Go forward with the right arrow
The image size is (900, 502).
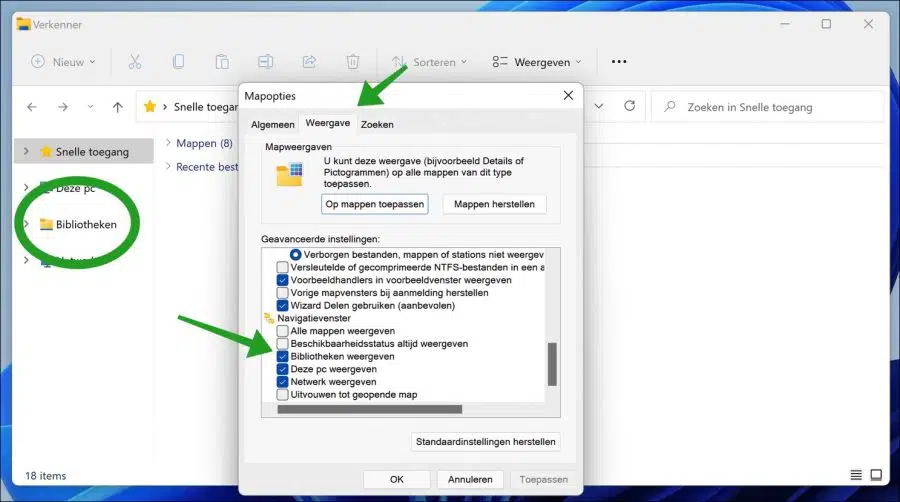[x=63, y=107]
